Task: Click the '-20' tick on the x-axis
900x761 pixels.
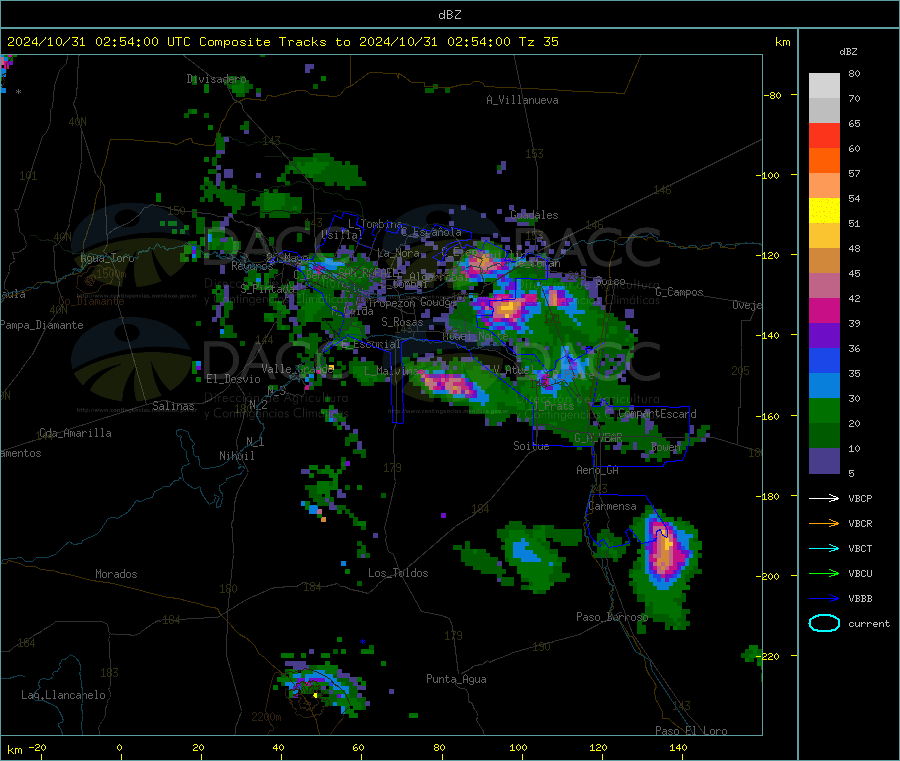Action: [37, 747]
